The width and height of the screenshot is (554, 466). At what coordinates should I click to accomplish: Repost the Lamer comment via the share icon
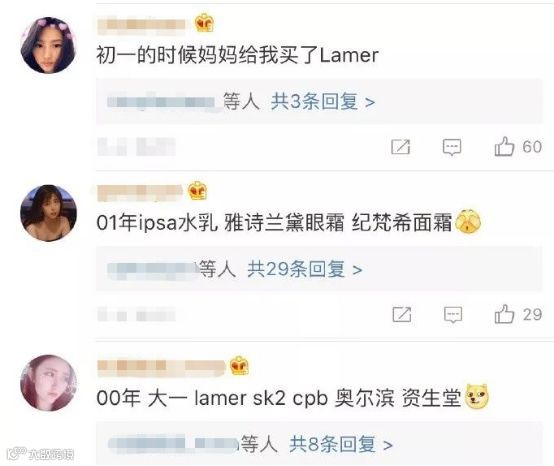coord(401,147)
